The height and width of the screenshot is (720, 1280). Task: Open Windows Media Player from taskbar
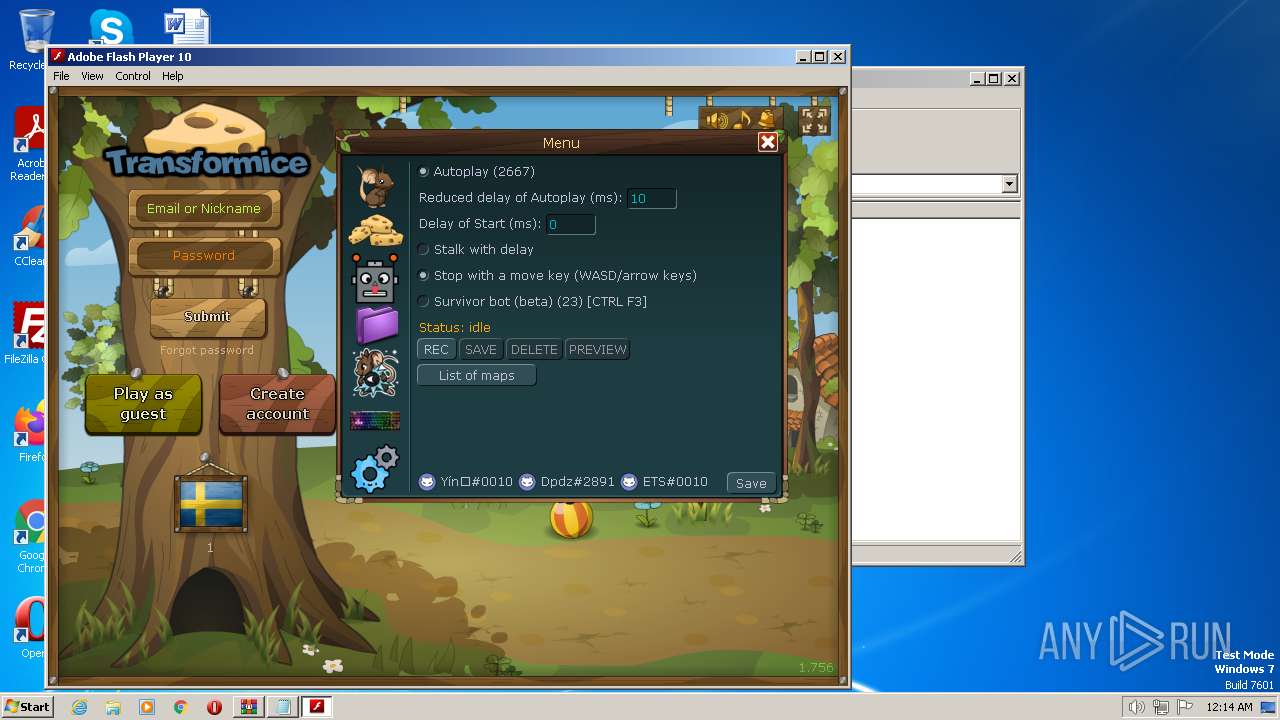[147, 707]
